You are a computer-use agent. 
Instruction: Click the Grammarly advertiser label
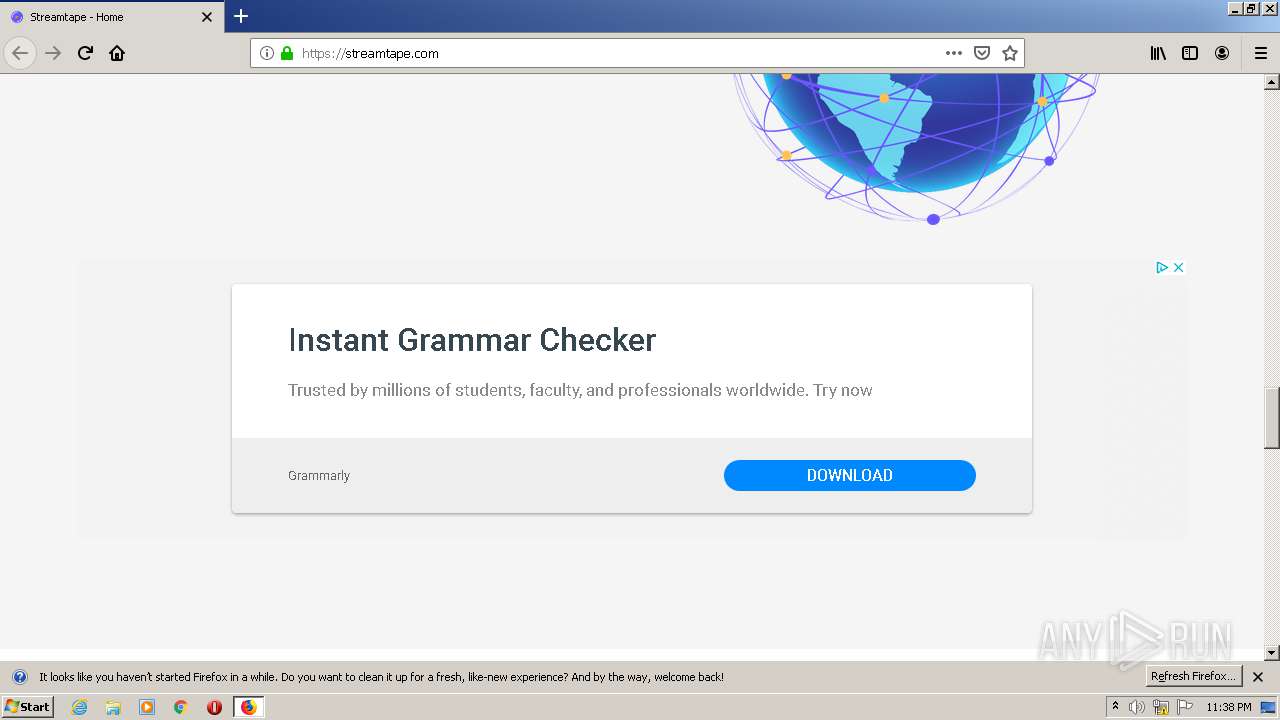click(319, 475)
